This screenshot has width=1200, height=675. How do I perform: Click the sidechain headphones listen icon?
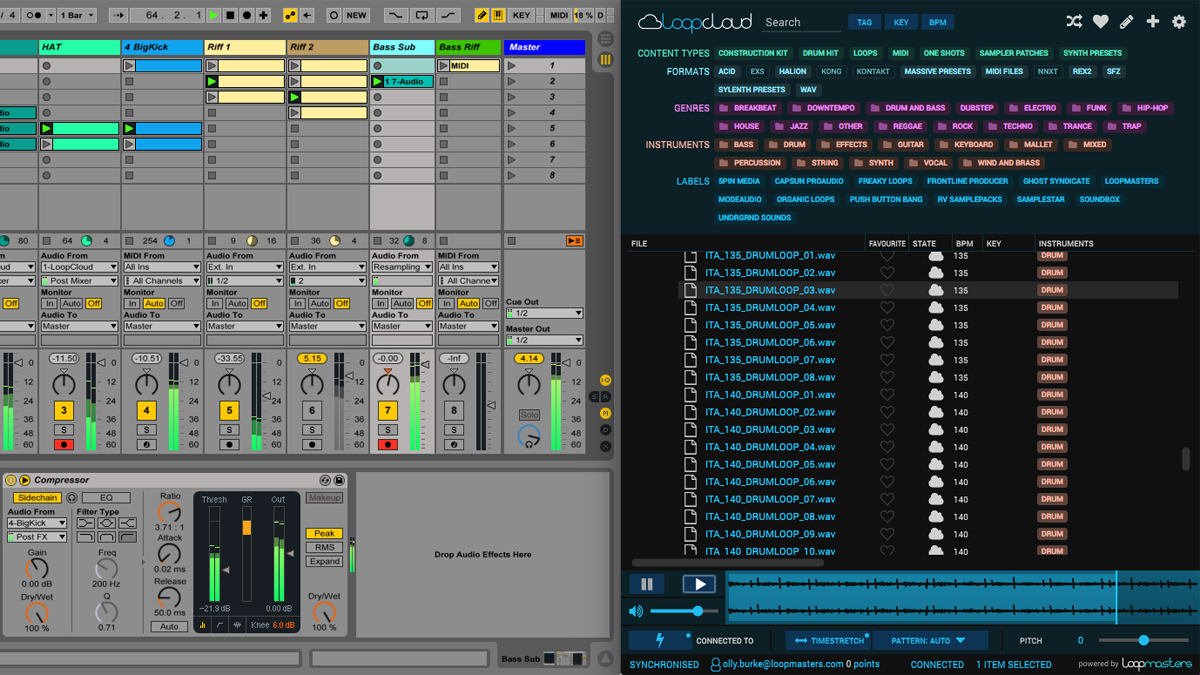(72, 498)
